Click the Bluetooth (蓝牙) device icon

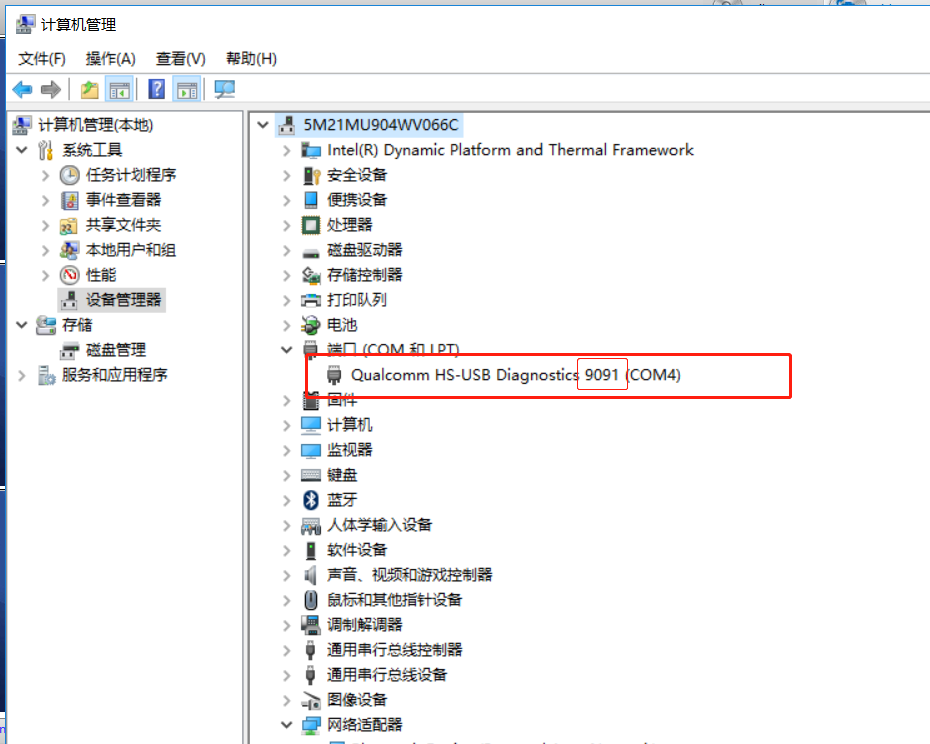pos(311,500)
